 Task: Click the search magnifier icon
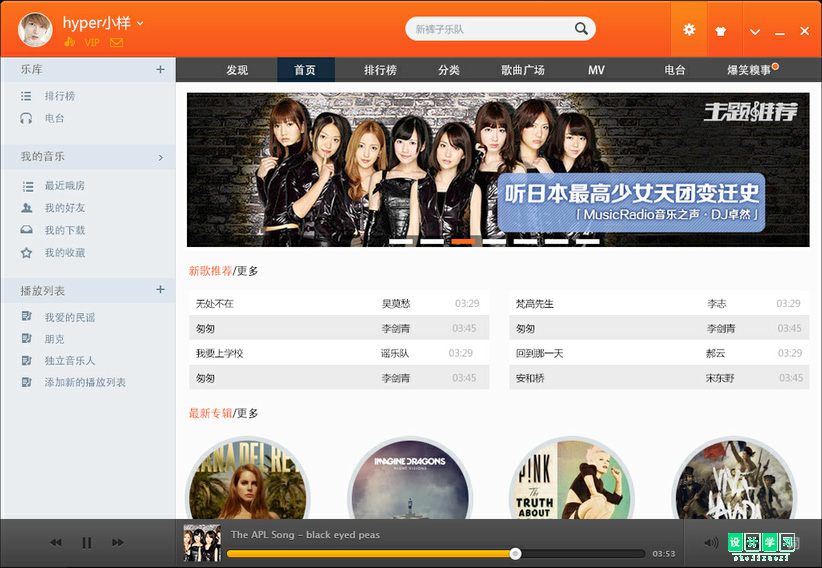tap(581, 28)
